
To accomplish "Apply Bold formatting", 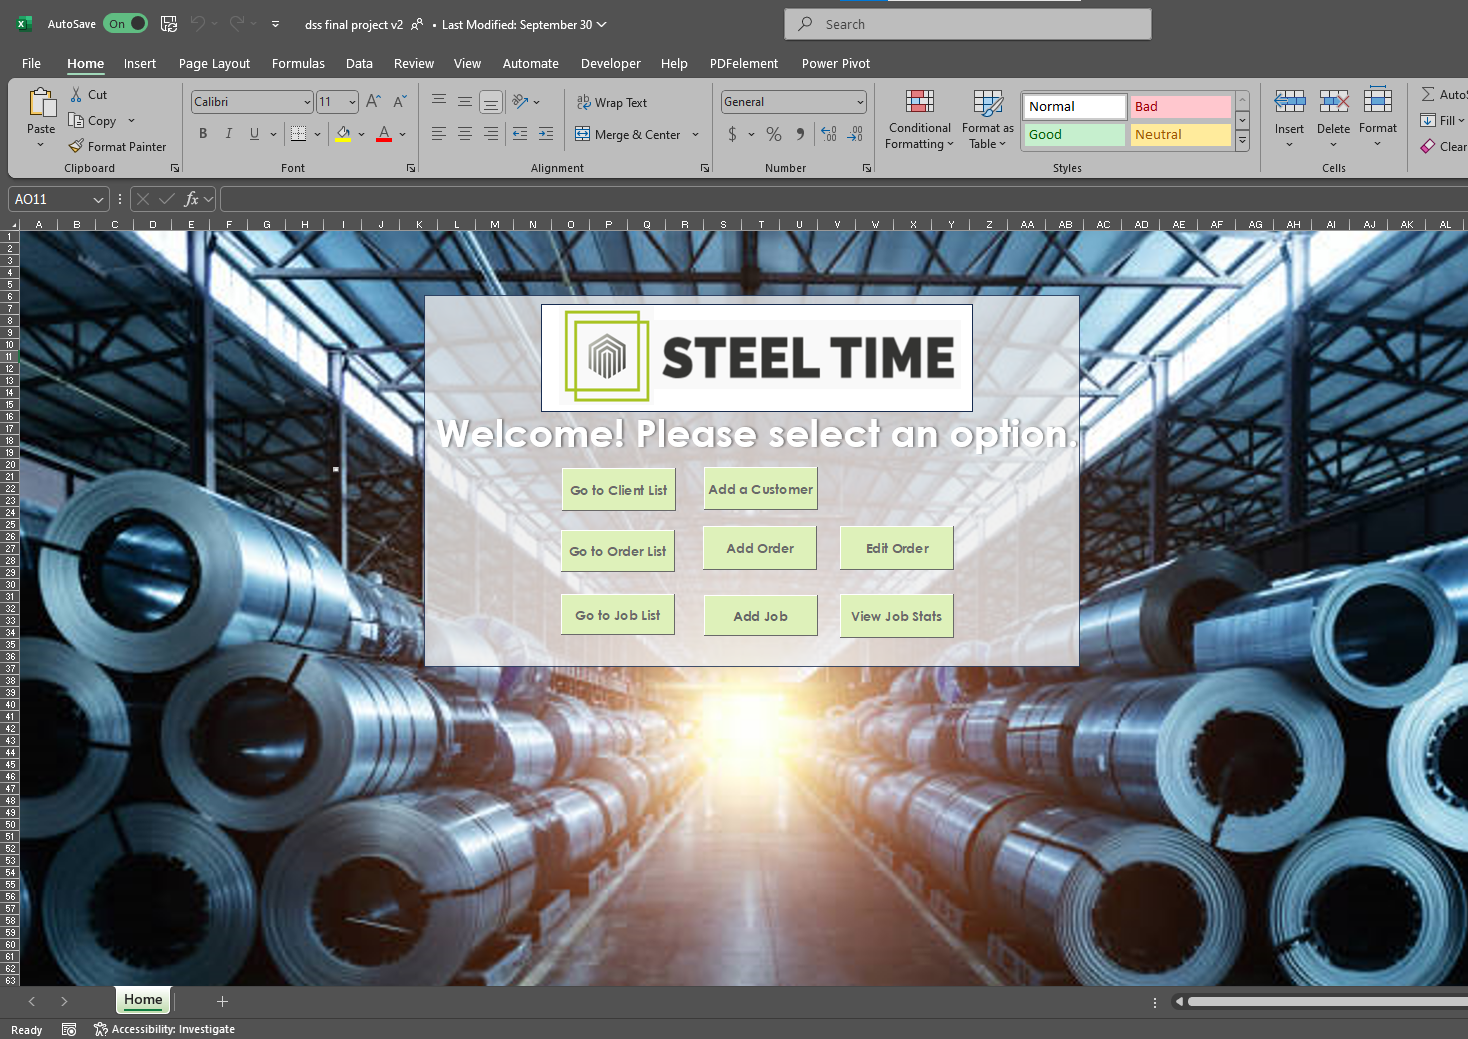I will pyautogui.click(x=203, y=134).
